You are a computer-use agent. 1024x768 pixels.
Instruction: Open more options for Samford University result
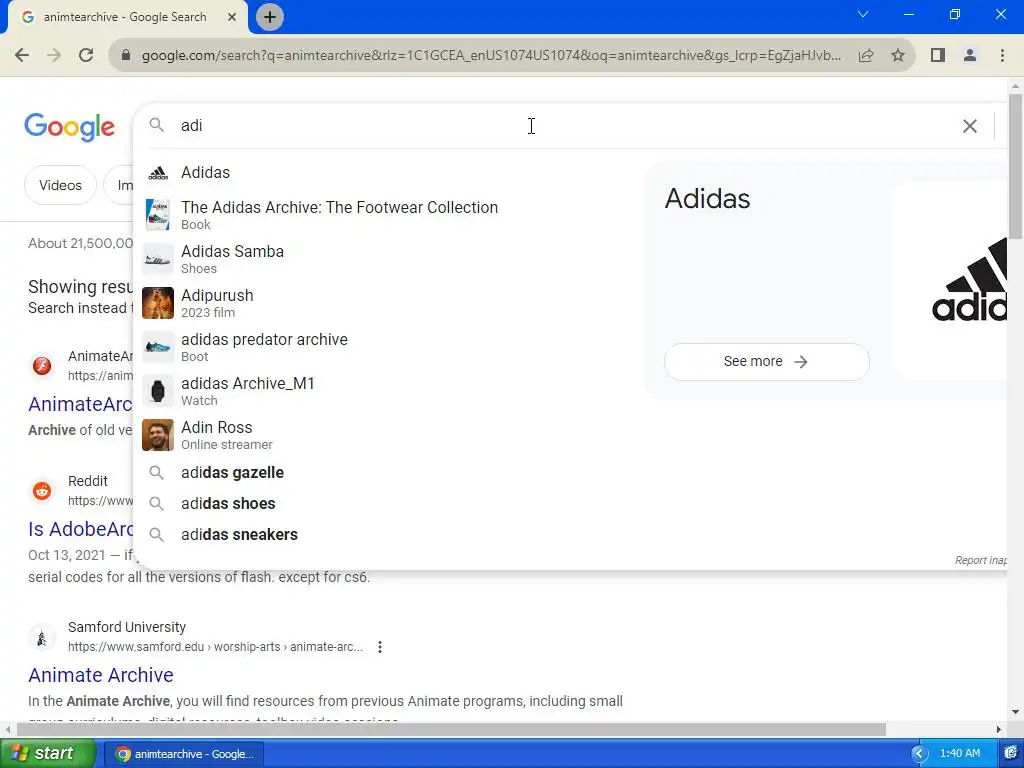tap(379, 647)
